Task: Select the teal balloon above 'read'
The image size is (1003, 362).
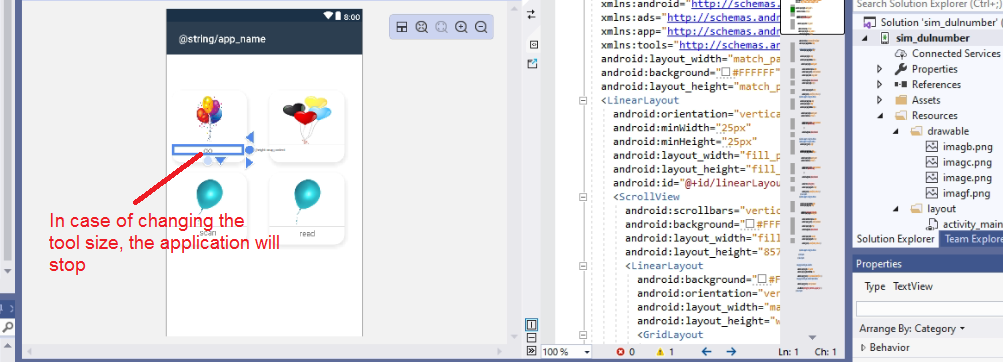Action: point(307,200)
